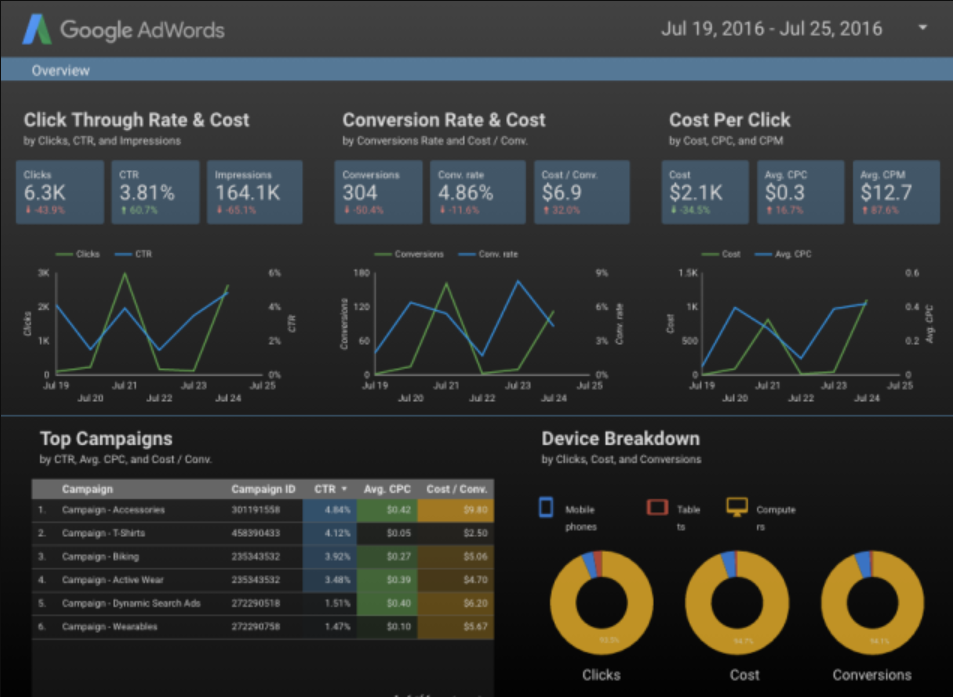Click the 4.84% CTR cell

329,510
